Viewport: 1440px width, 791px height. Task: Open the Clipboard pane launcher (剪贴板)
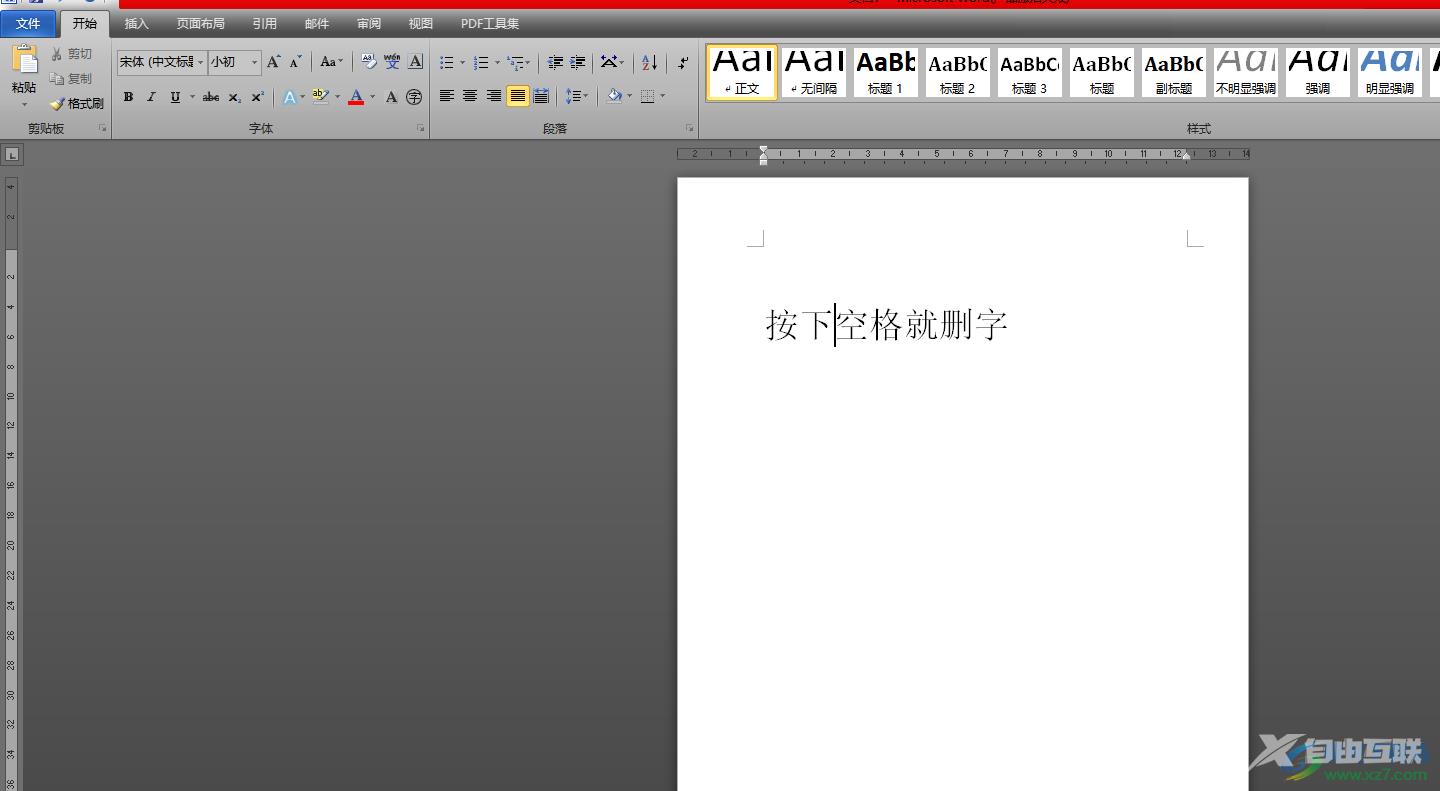[102, 129]
